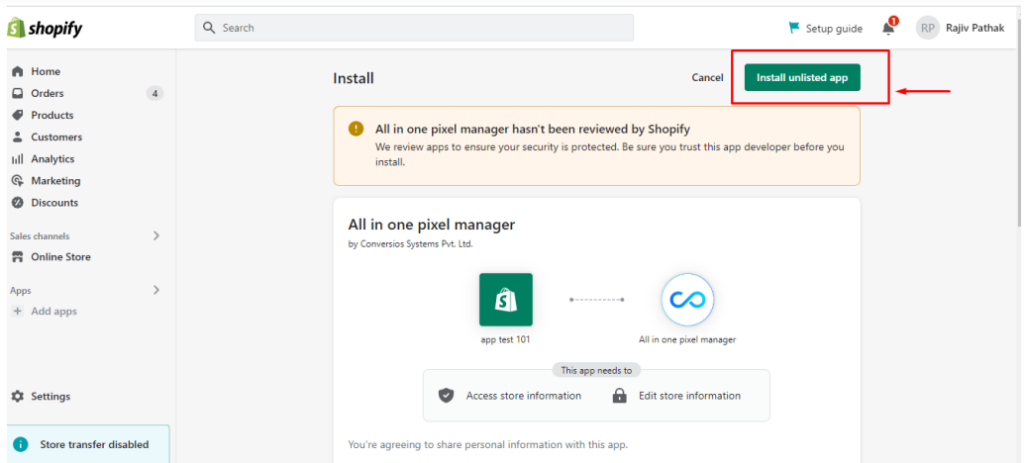Image resolution: width=1024 pixels, height=463 pixels.
Task: Click the All in one pixel manager logo
Action: [x=687, y=299]
